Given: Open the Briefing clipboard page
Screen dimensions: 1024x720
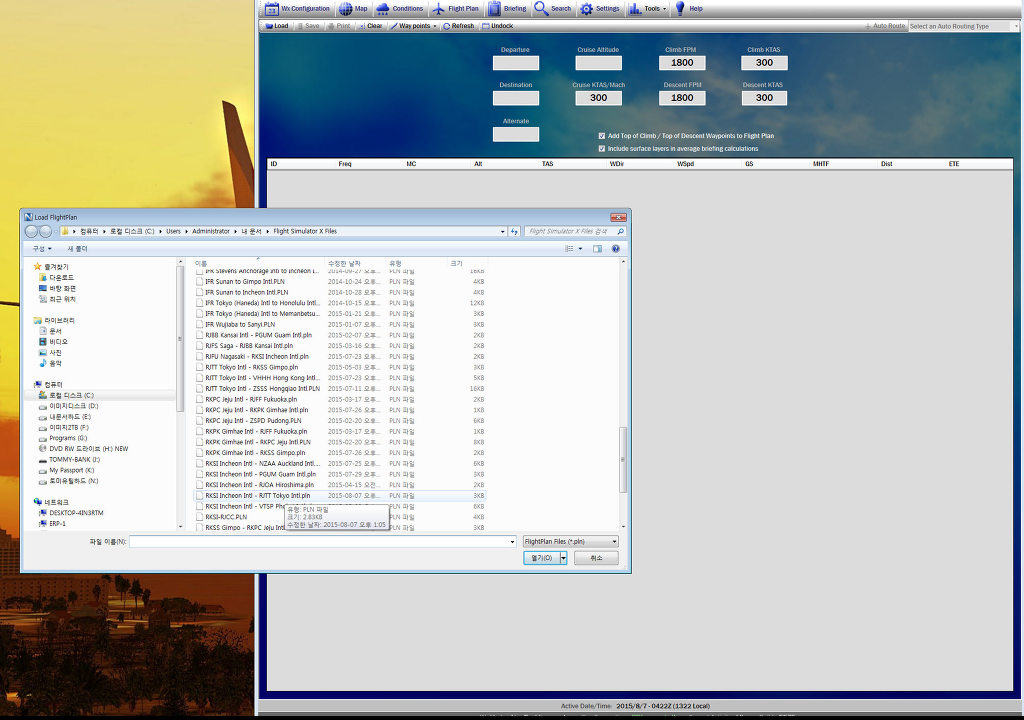Looking at the screenshot, I should pos(507,8).
